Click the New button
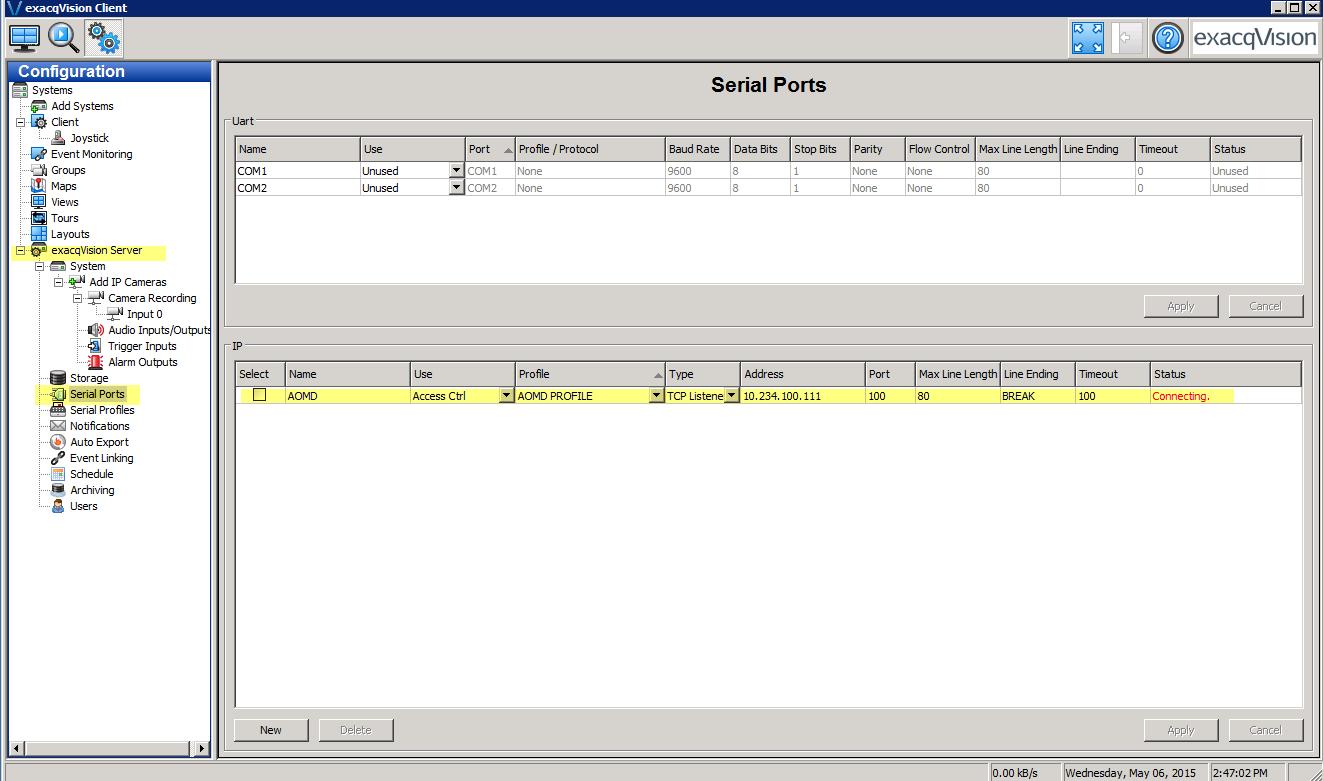Screen dimensions: 1324x781 [271, 730]
